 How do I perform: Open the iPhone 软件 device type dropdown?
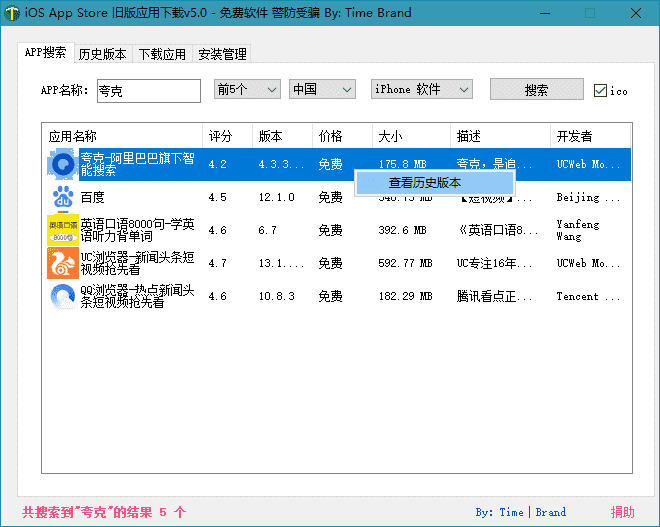point(421,89)
